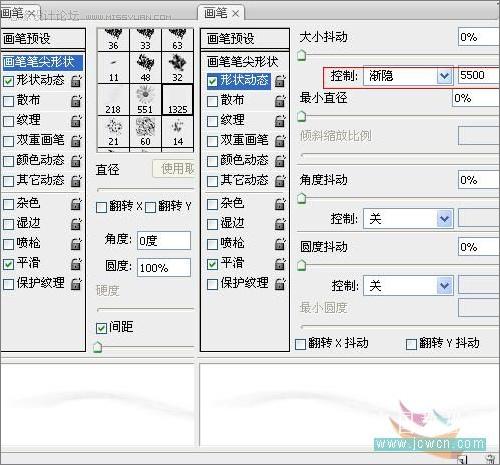The image size is (500, 465).
Task: Enable 翻转 Y 抖动 checkbox
Action: [x=411, y=344]
